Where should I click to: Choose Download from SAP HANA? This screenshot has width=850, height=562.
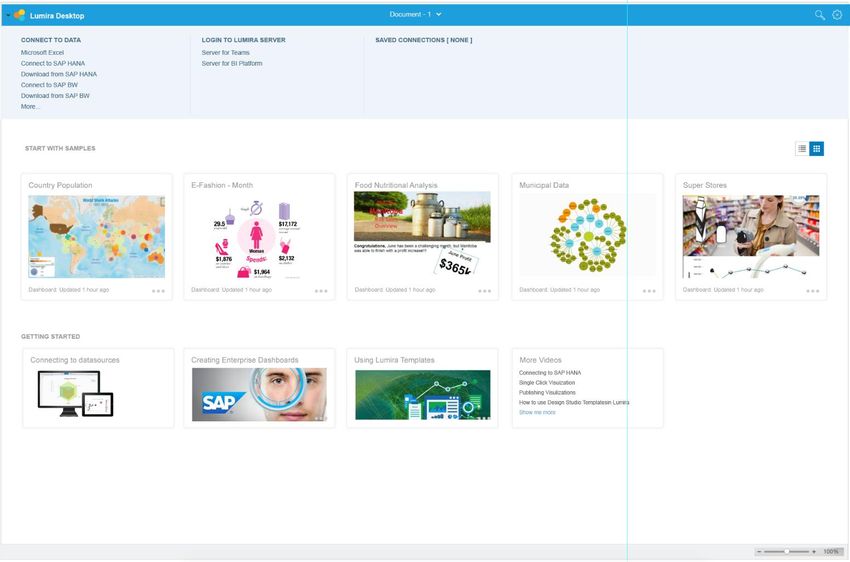pyautogui.click(x=59, y=74)
